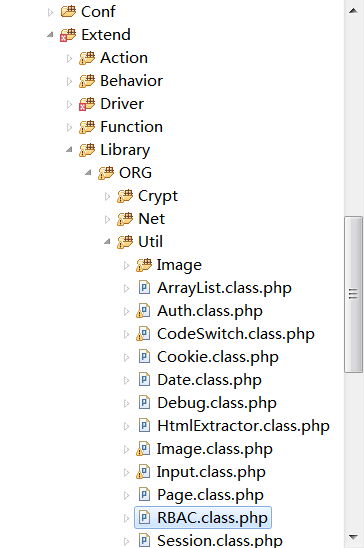Collapse the Extend folder node
This screenshot has width=364, height=548.
[50, 35]
